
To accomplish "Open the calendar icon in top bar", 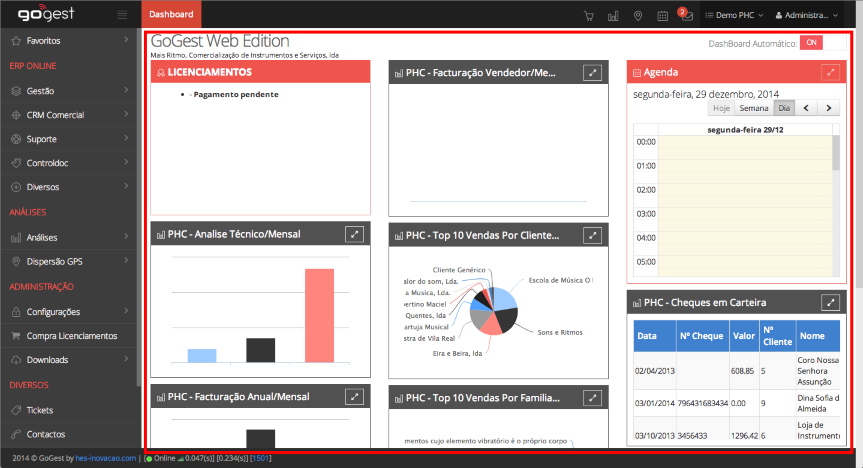I will 663,16.
